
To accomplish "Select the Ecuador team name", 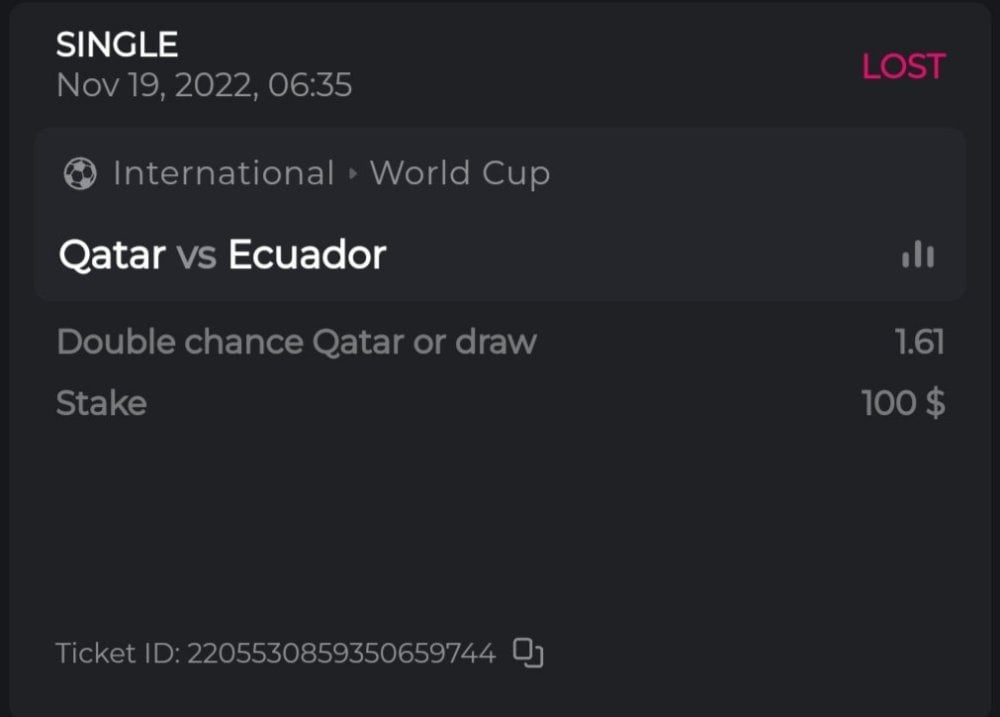I will (307, 255).
